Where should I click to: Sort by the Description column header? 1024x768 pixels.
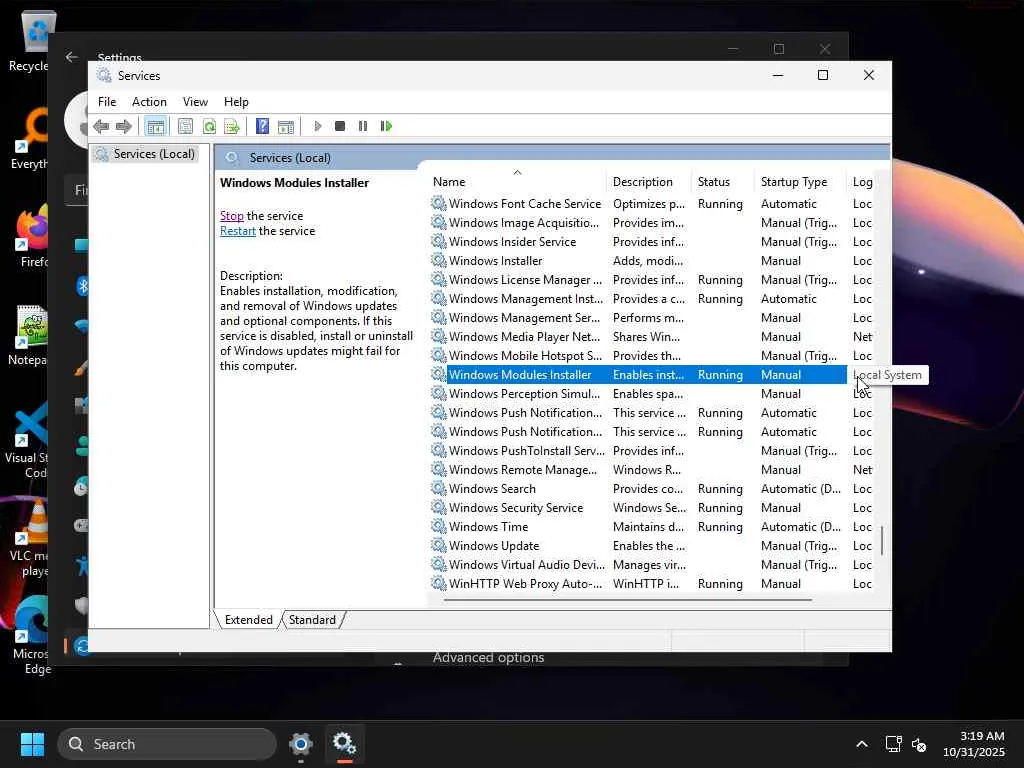click(648, 182)
